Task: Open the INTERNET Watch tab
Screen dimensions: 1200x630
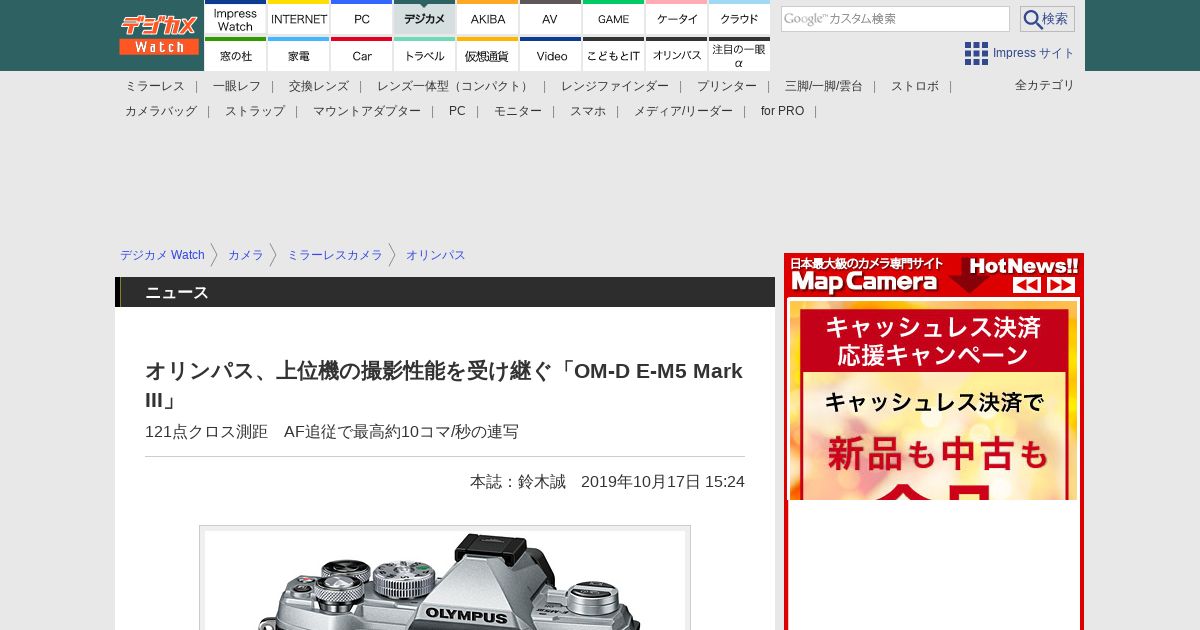Action: [299, 18]
